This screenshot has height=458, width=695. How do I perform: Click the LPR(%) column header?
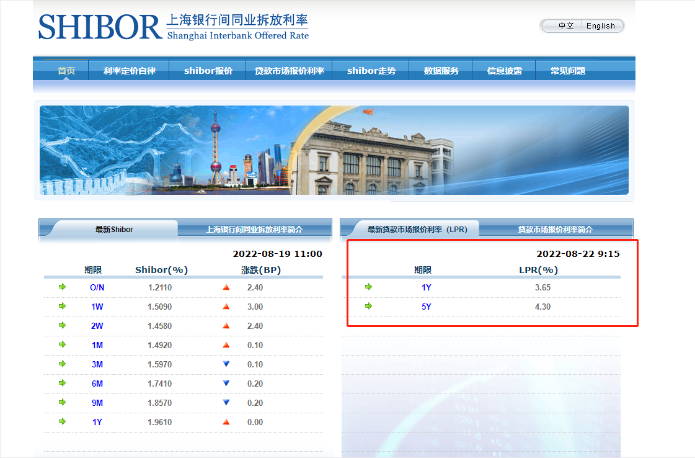click(538, 270)
